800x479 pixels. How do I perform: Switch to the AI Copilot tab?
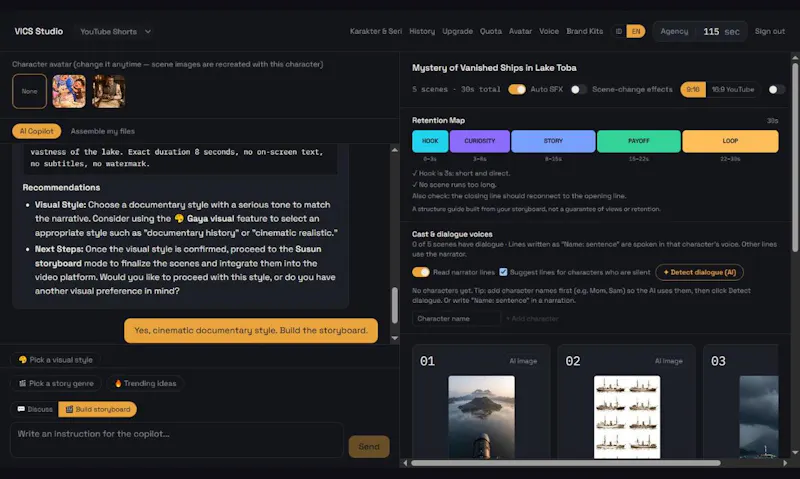tap(36, 131)
